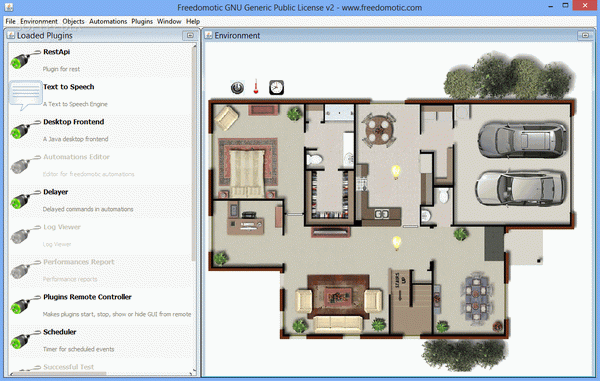Select the Plugins Remote Controller entry
The width and height of the screenshot is (600, 381).
click(x=100, y=305)
